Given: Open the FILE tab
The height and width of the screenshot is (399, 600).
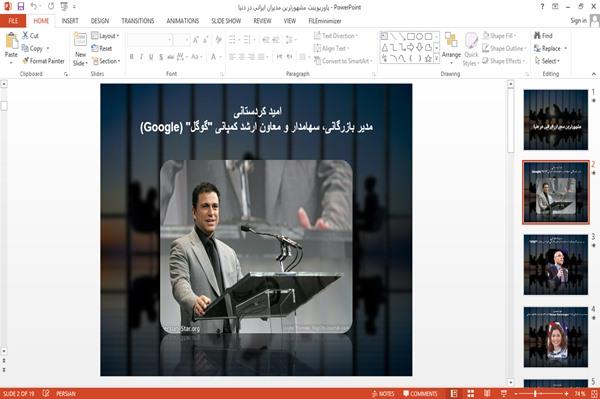Looking at the screenshot, I should [x=13, y=21].
